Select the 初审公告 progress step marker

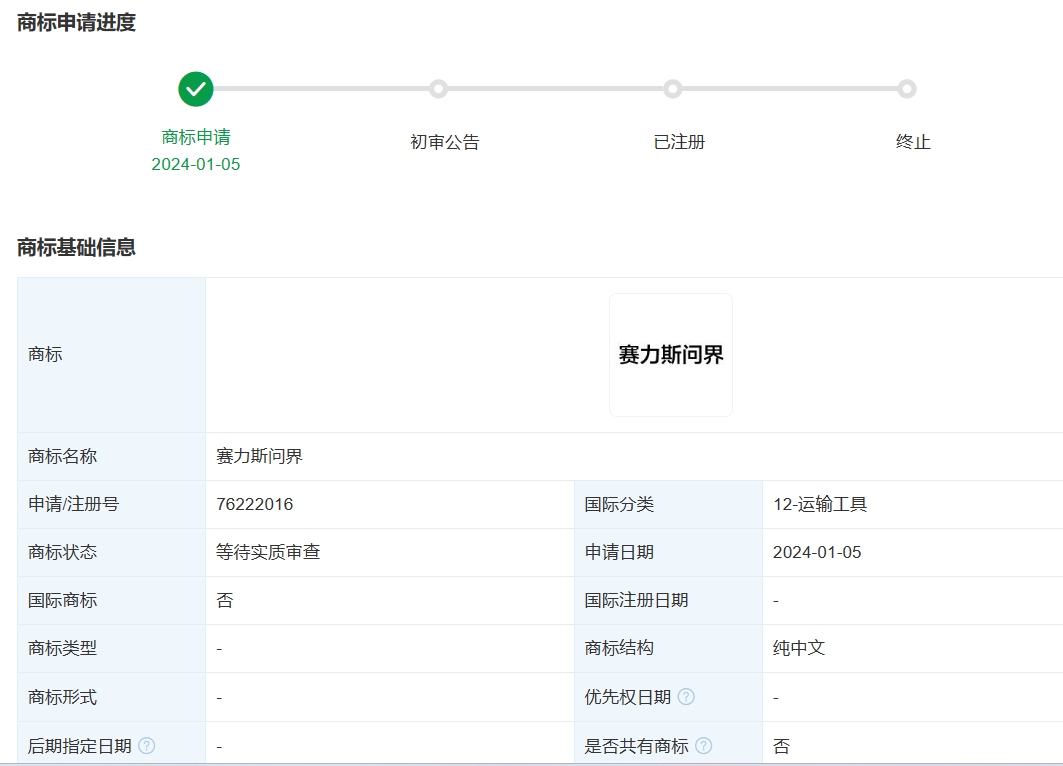tap(439, 89)
